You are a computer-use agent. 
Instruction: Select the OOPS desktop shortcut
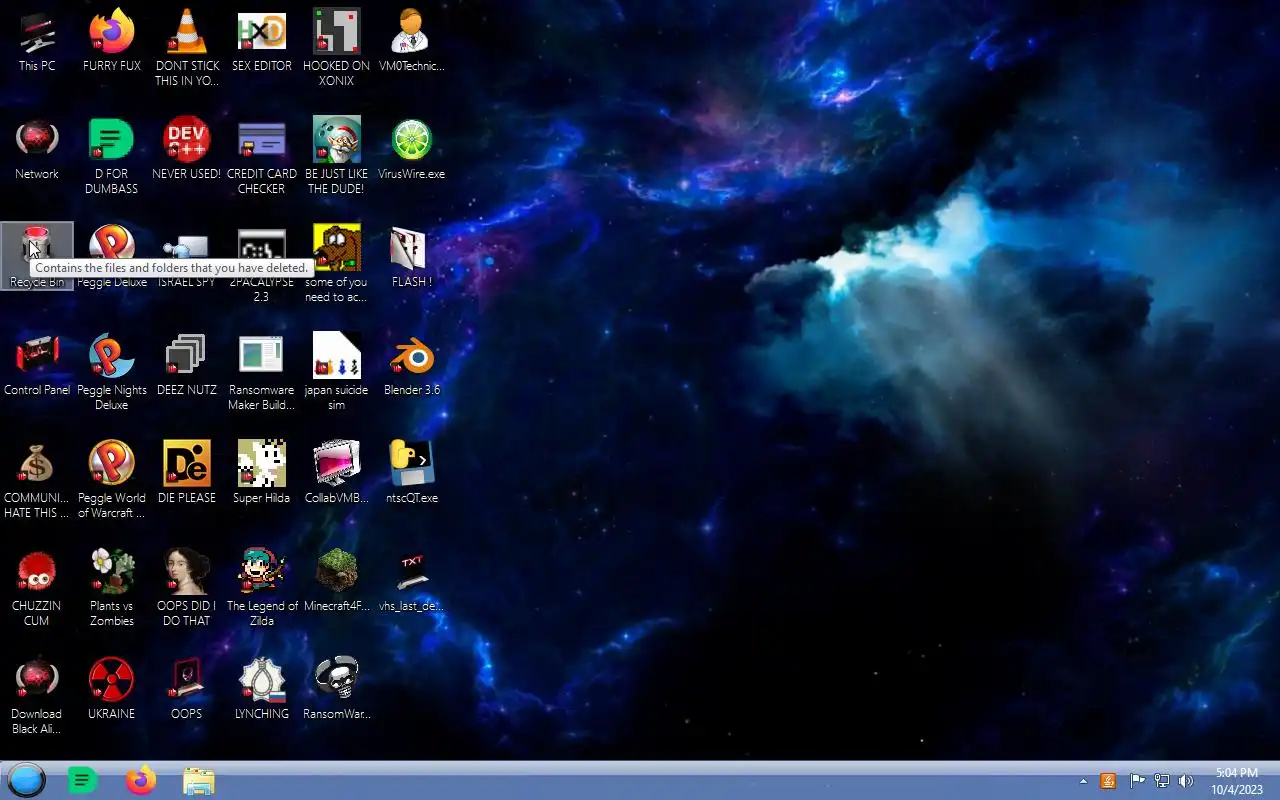[187, 690]
